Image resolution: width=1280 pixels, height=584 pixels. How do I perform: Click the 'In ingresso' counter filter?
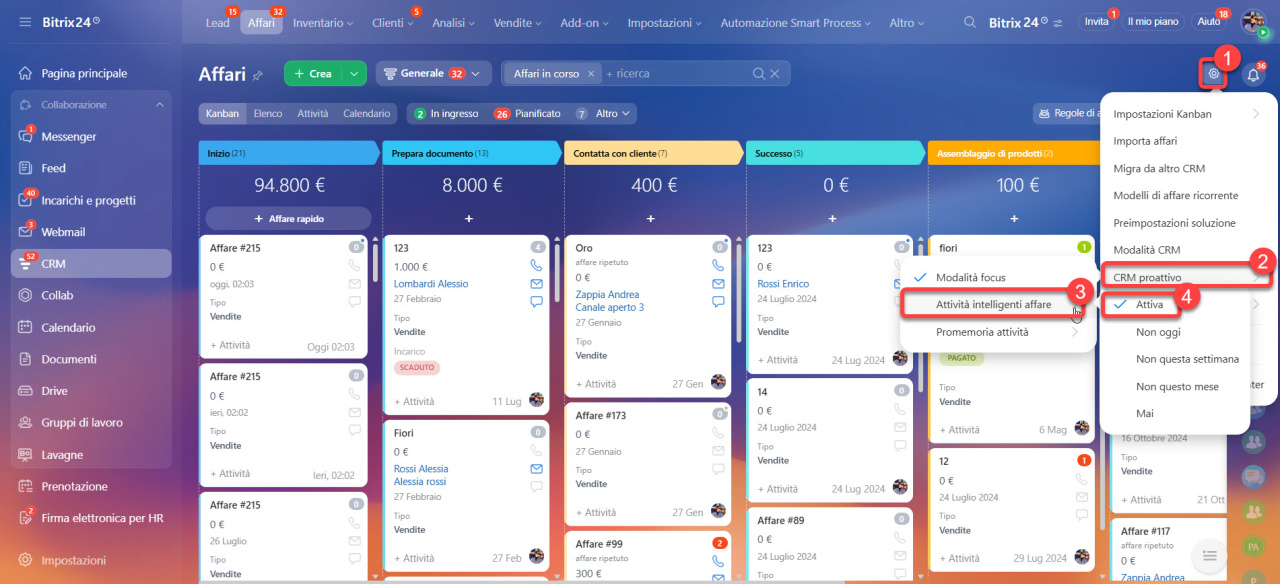point(446,114)
